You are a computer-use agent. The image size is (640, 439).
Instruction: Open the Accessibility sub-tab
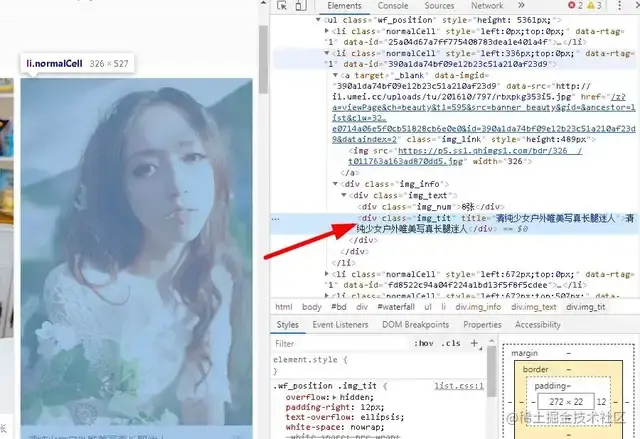pos(538,325)
